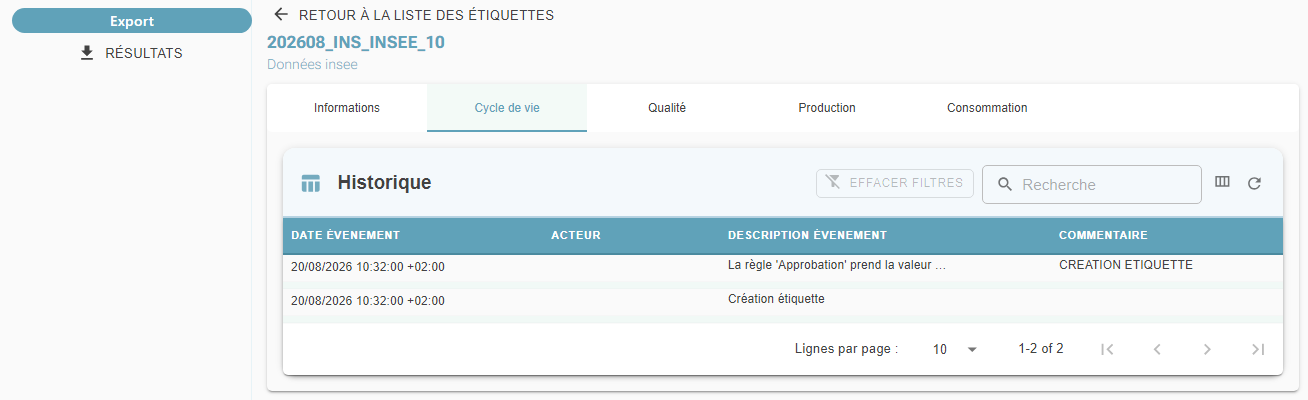Click the Effacer filtres button
This screenshot has width=1308, height=400.
[x=895, y=183]
